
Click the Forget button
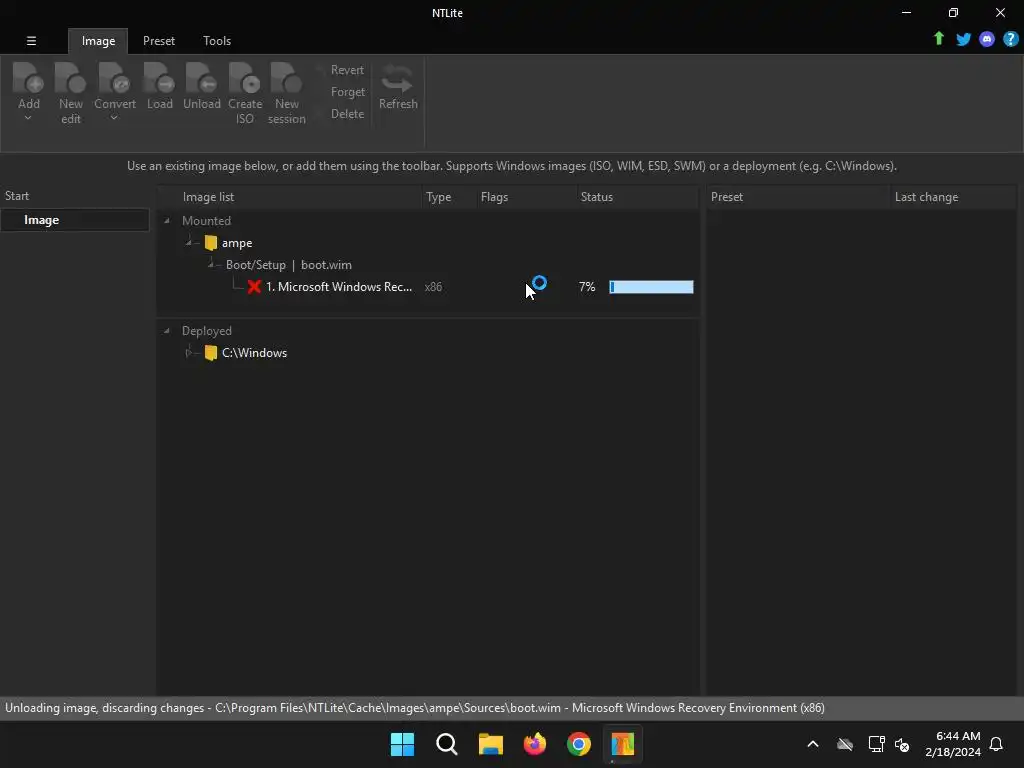[347, 92]
